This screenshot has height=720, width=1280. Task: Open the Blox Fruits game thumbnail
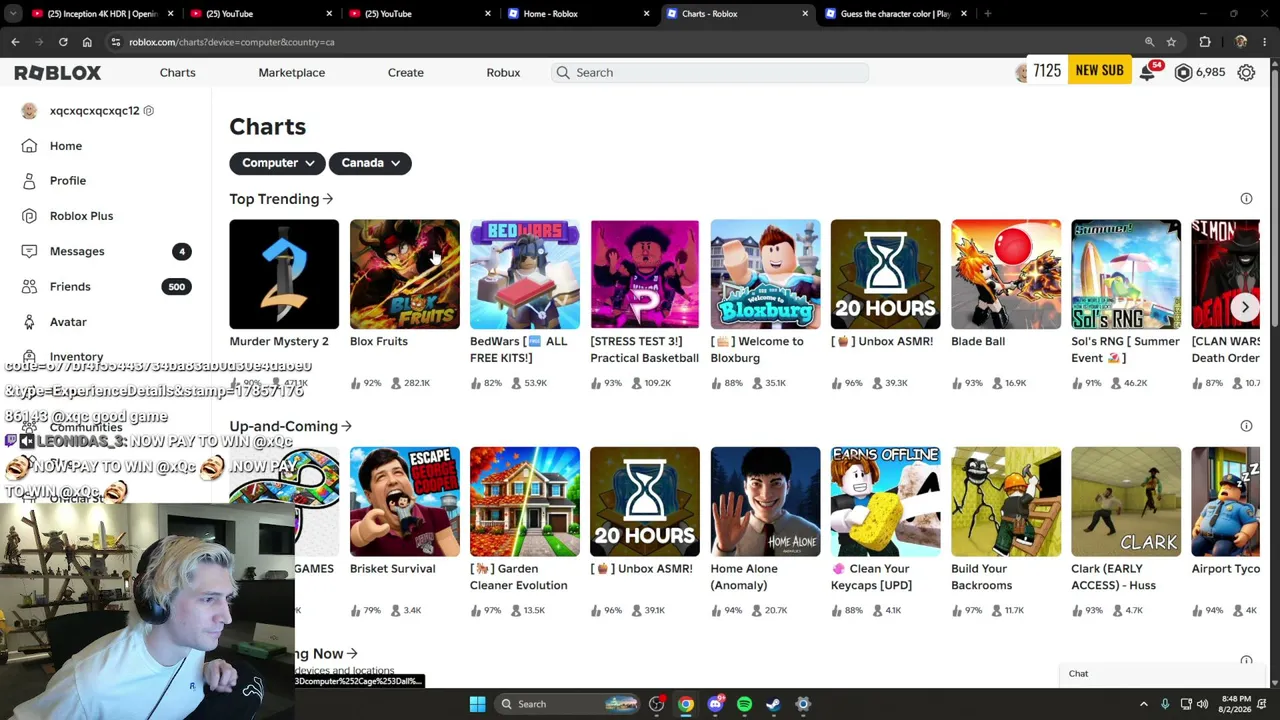(x=404, y=274)
